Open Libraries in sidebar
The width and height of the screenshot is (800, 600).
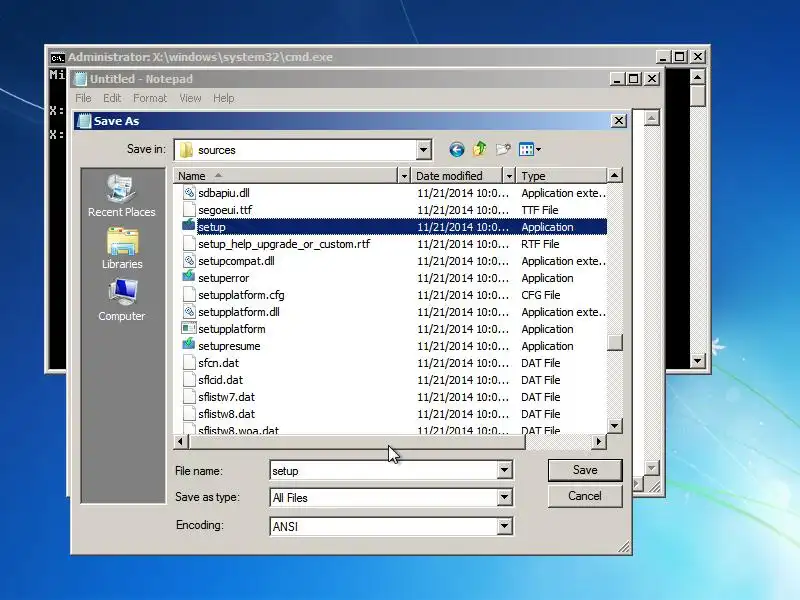(121, 248)
